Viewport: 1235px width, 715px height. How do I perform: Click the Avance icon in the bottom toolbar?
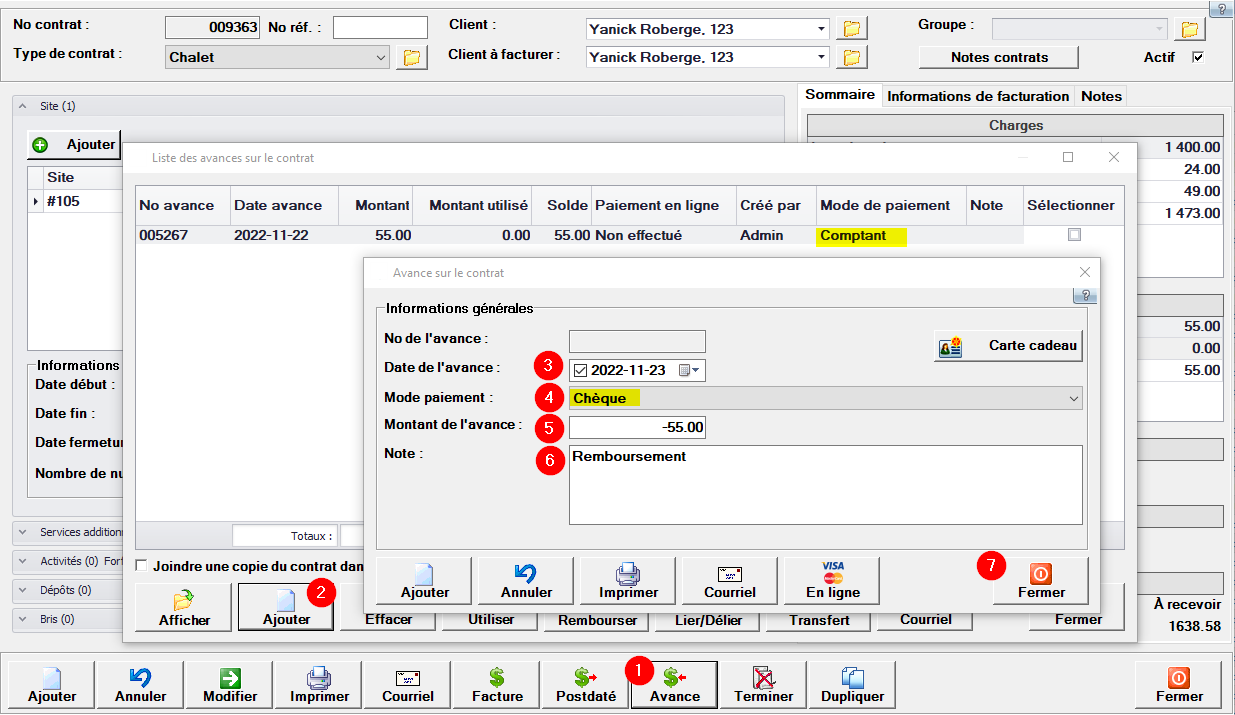675,685
